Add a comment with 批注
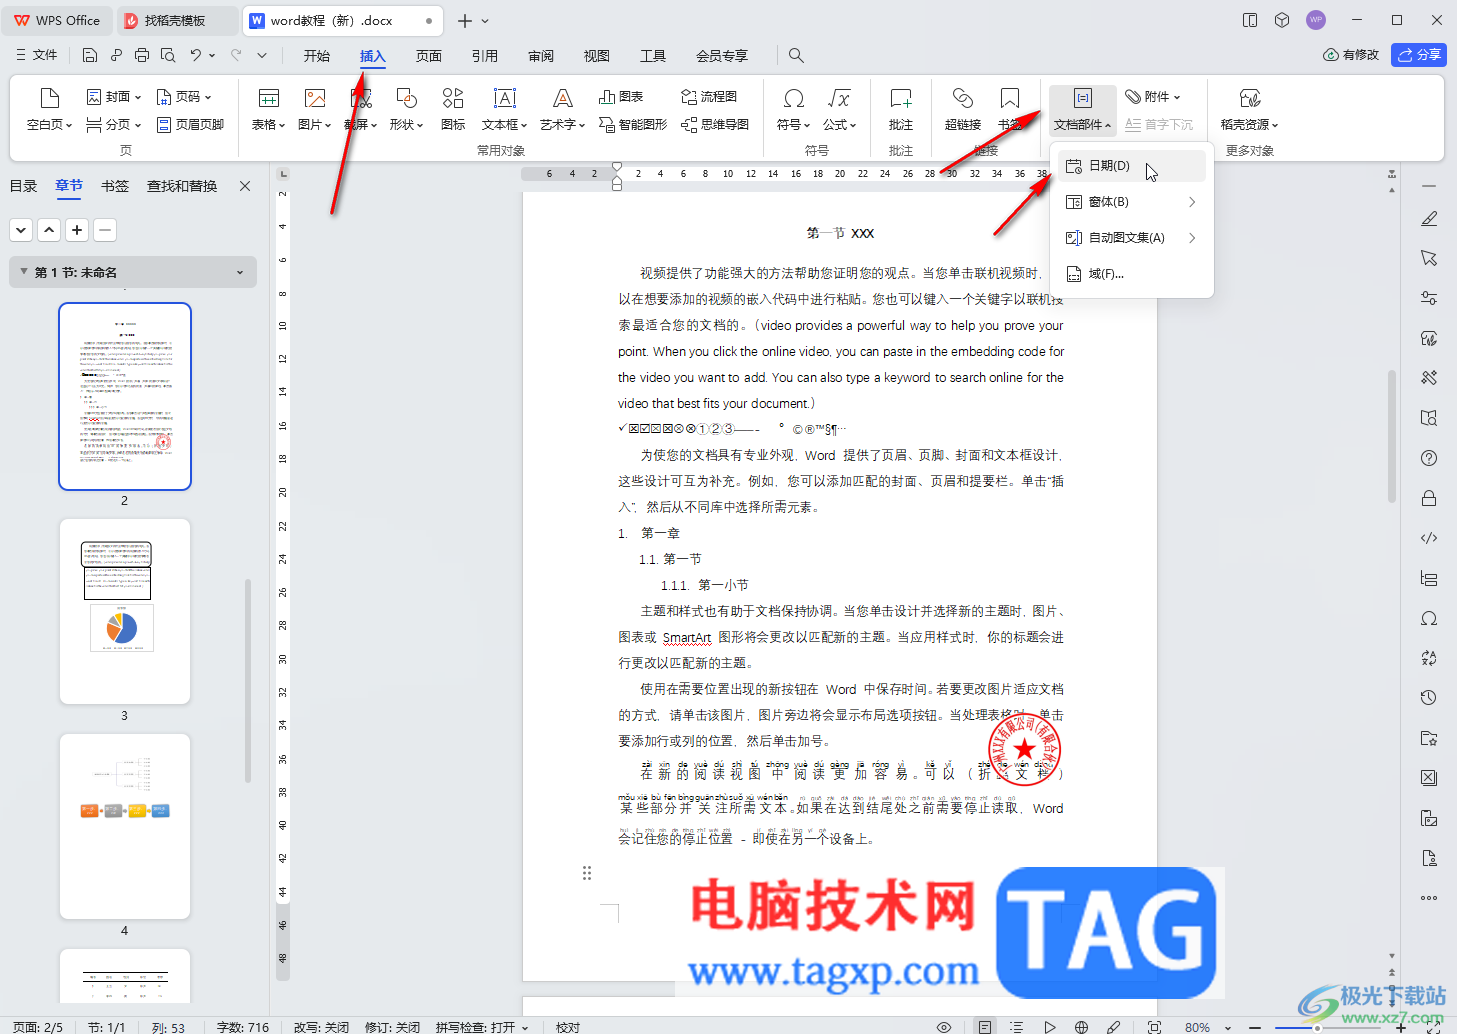This screenshot has width=1457, height=1034. (x=901, y=109)
